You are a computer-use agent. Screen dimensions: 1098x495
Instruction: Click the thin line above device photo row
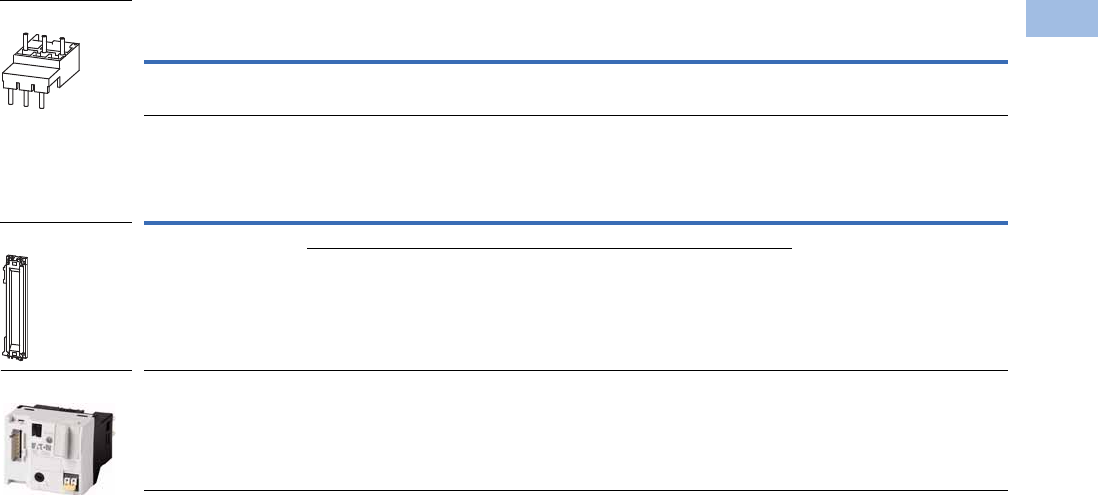[576, 371]
